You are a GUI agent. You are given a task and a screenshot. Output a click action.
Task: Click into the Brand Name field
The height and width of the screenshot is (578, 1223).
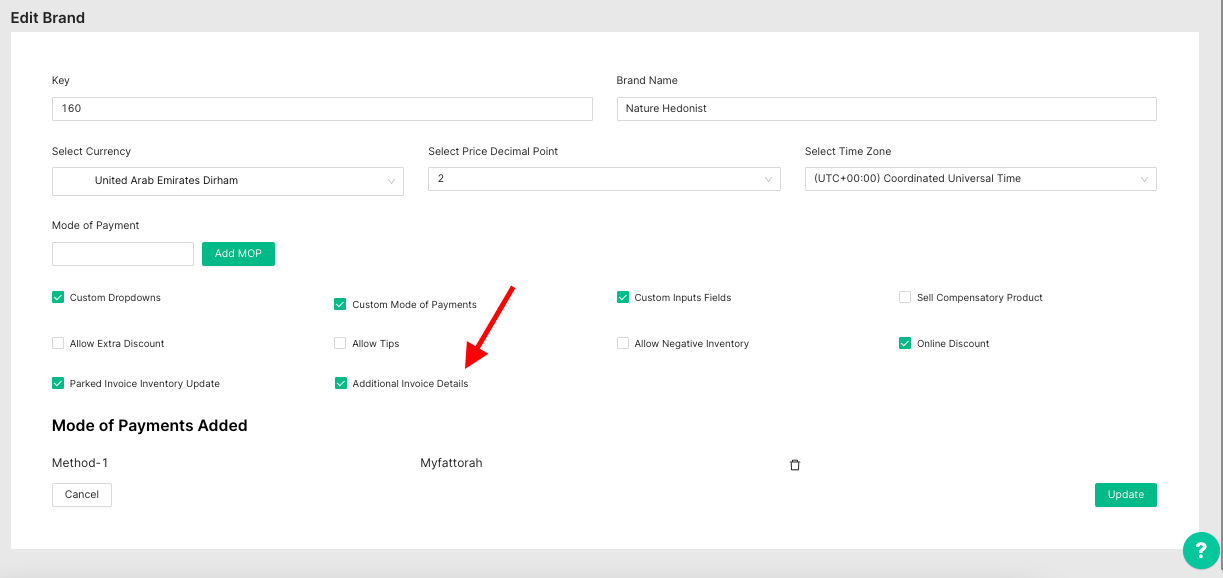coord(886,109)
